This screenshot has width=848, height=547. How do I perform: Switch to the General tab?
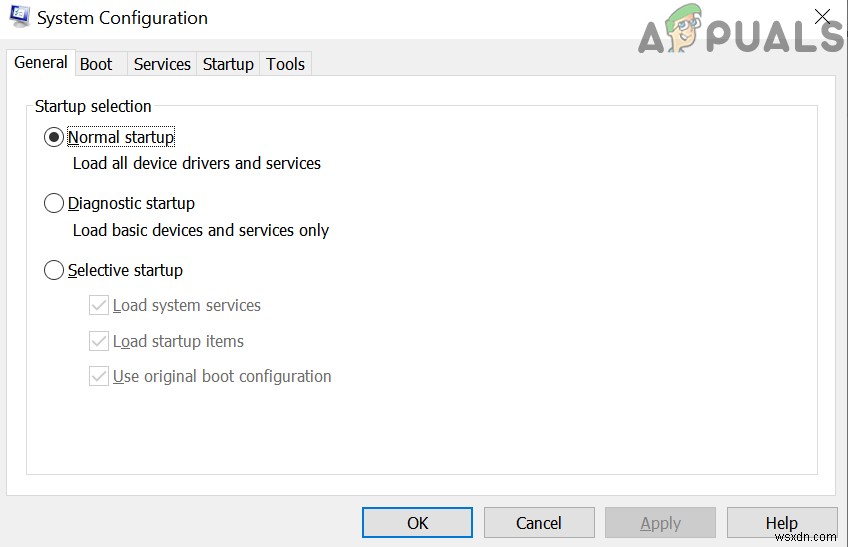[x=41, y=63]
